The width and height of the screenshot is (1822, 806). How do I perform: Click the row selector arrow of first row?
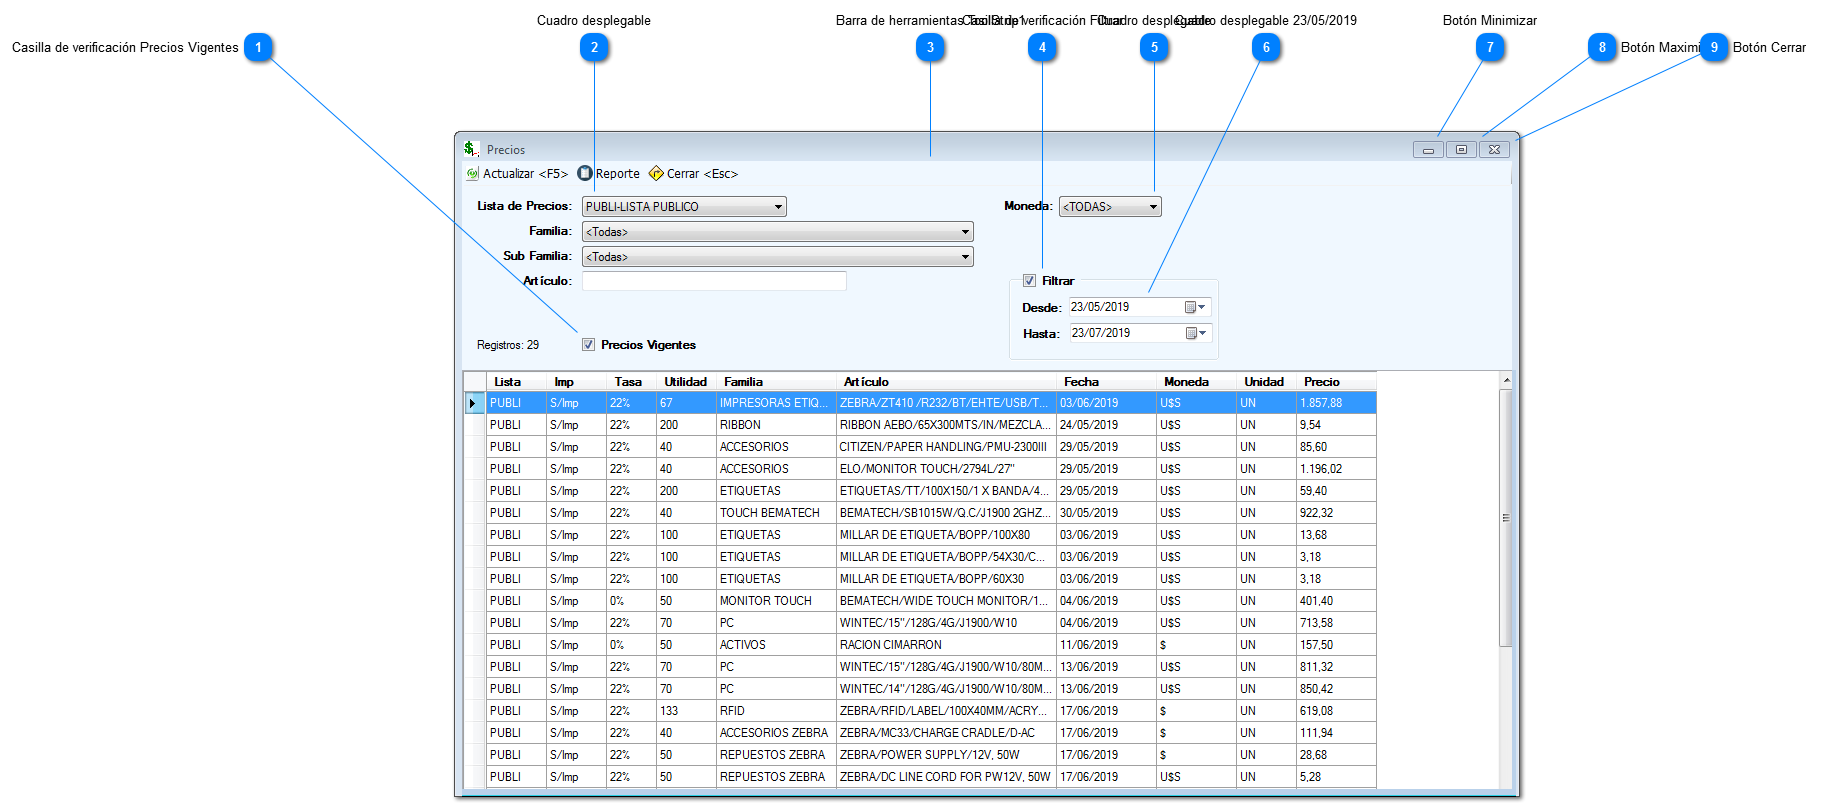pyautogui.click(x=475, y=403)
